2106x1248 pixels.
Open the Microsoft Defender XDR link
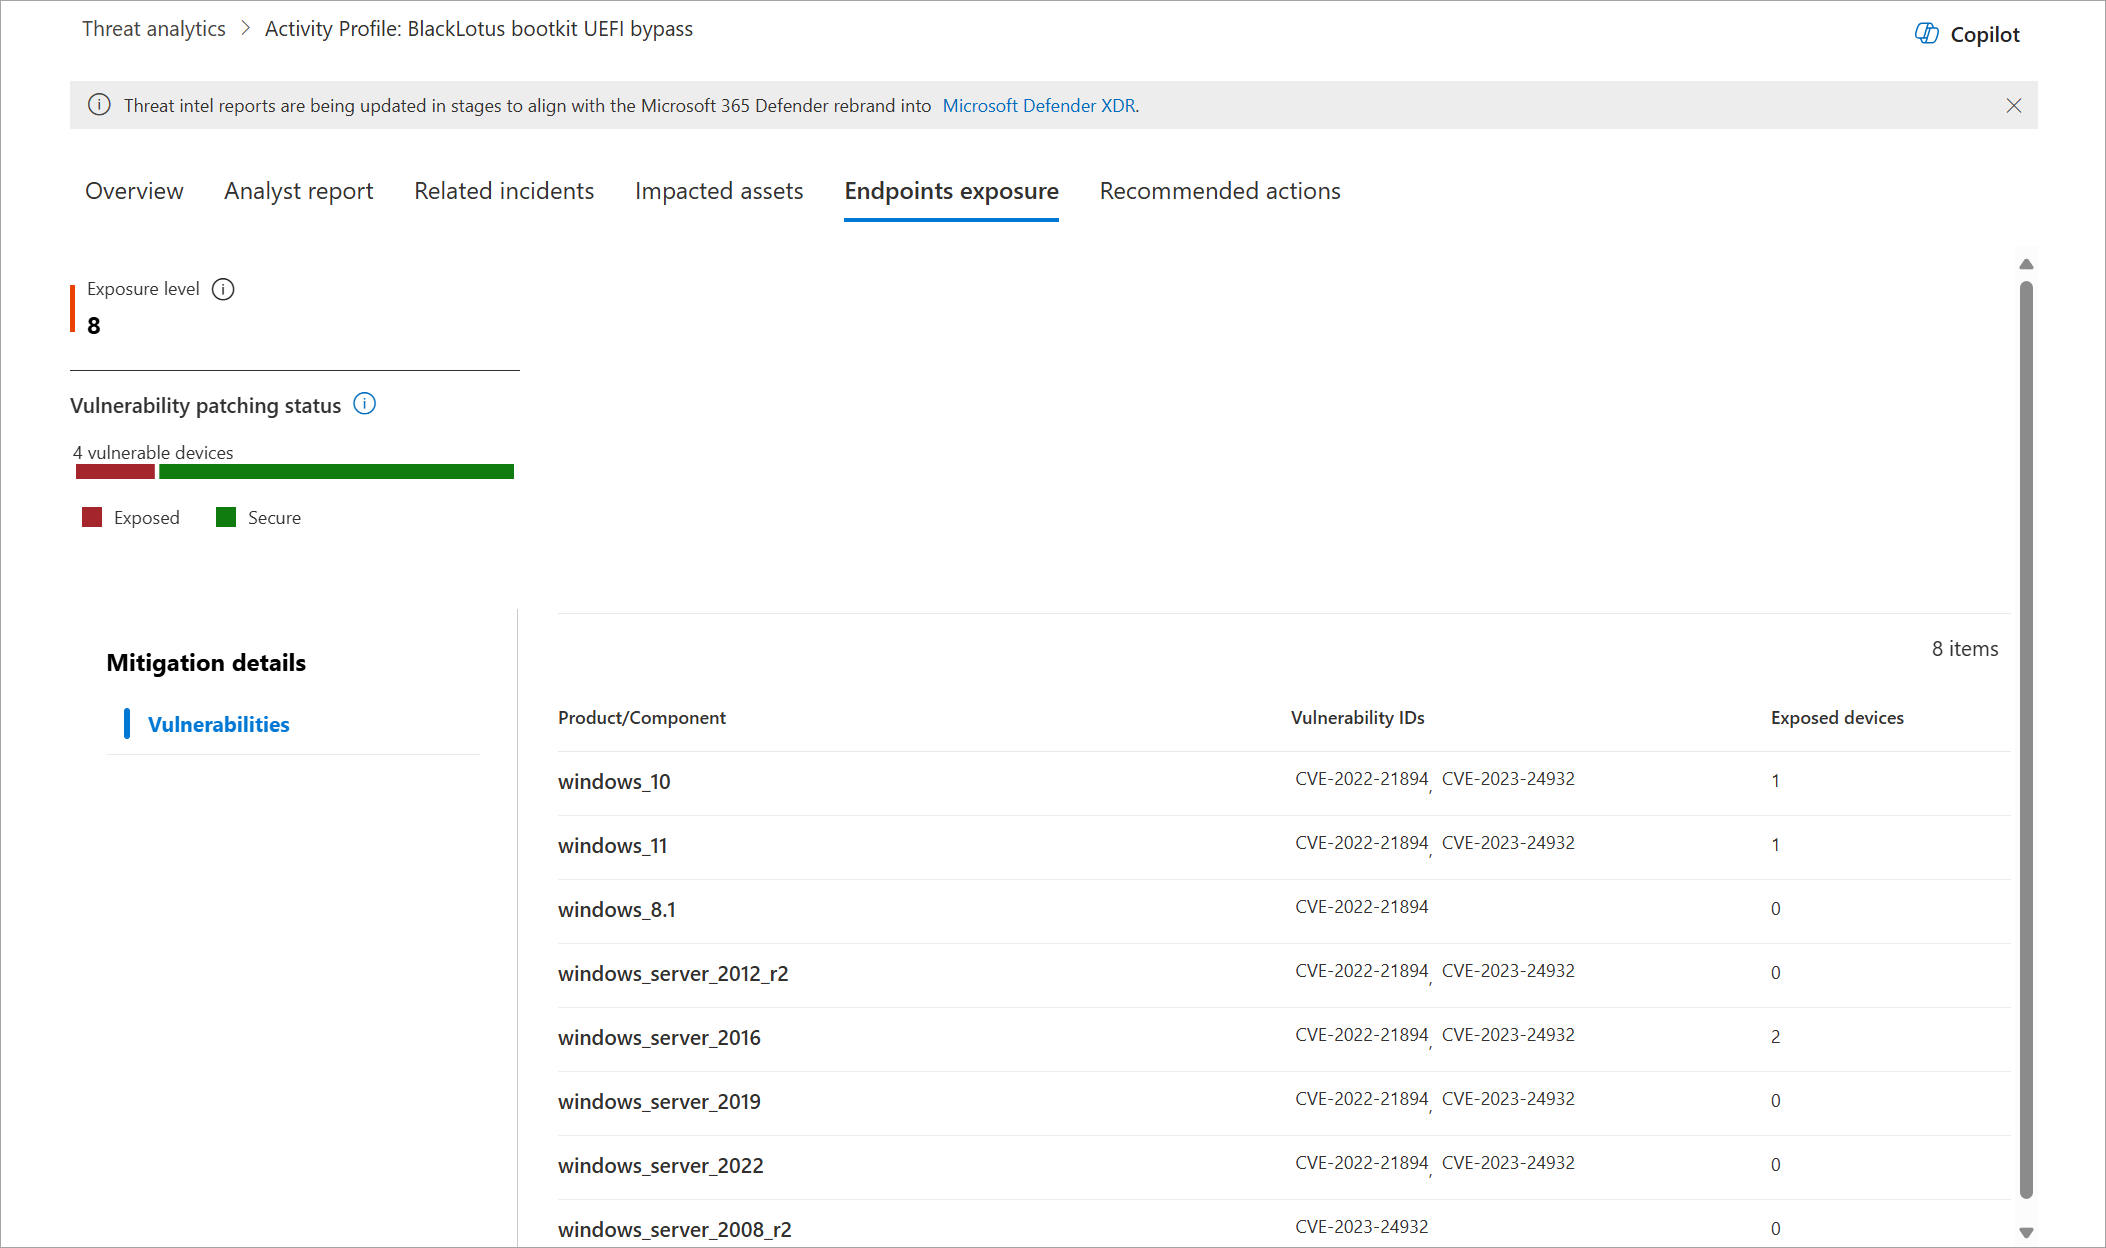tap(1038, 106)
